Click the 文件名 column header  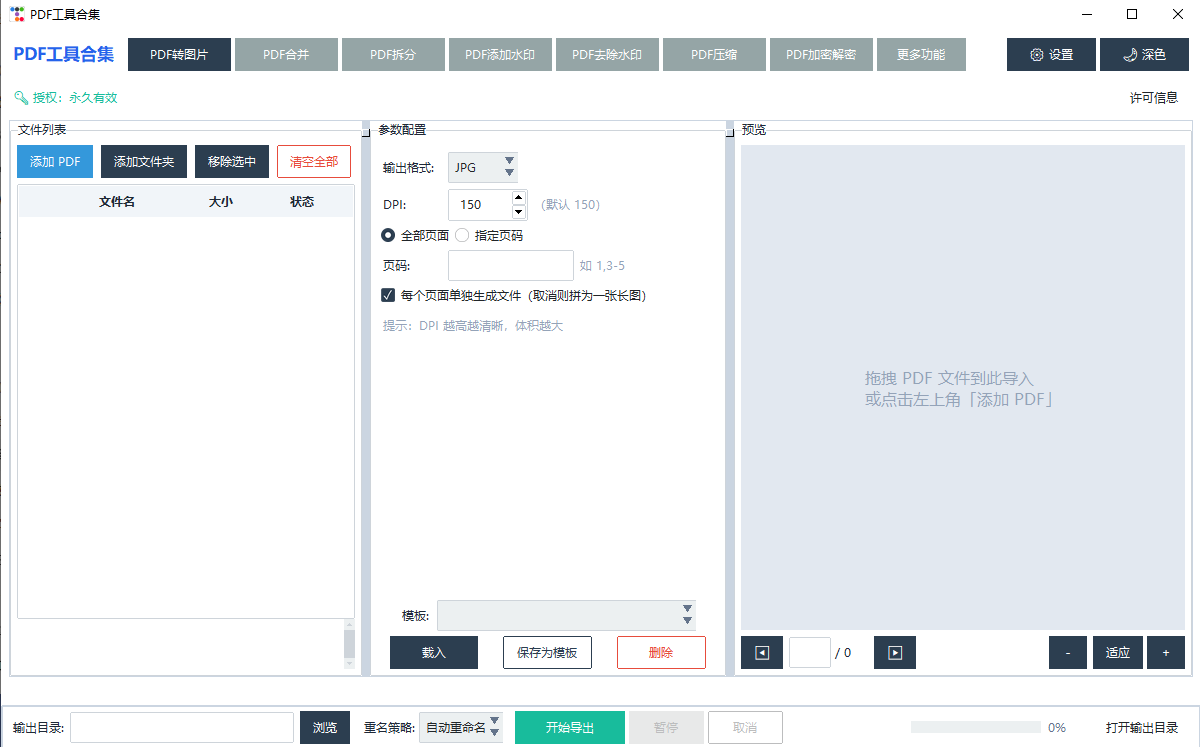pos(117,202)
